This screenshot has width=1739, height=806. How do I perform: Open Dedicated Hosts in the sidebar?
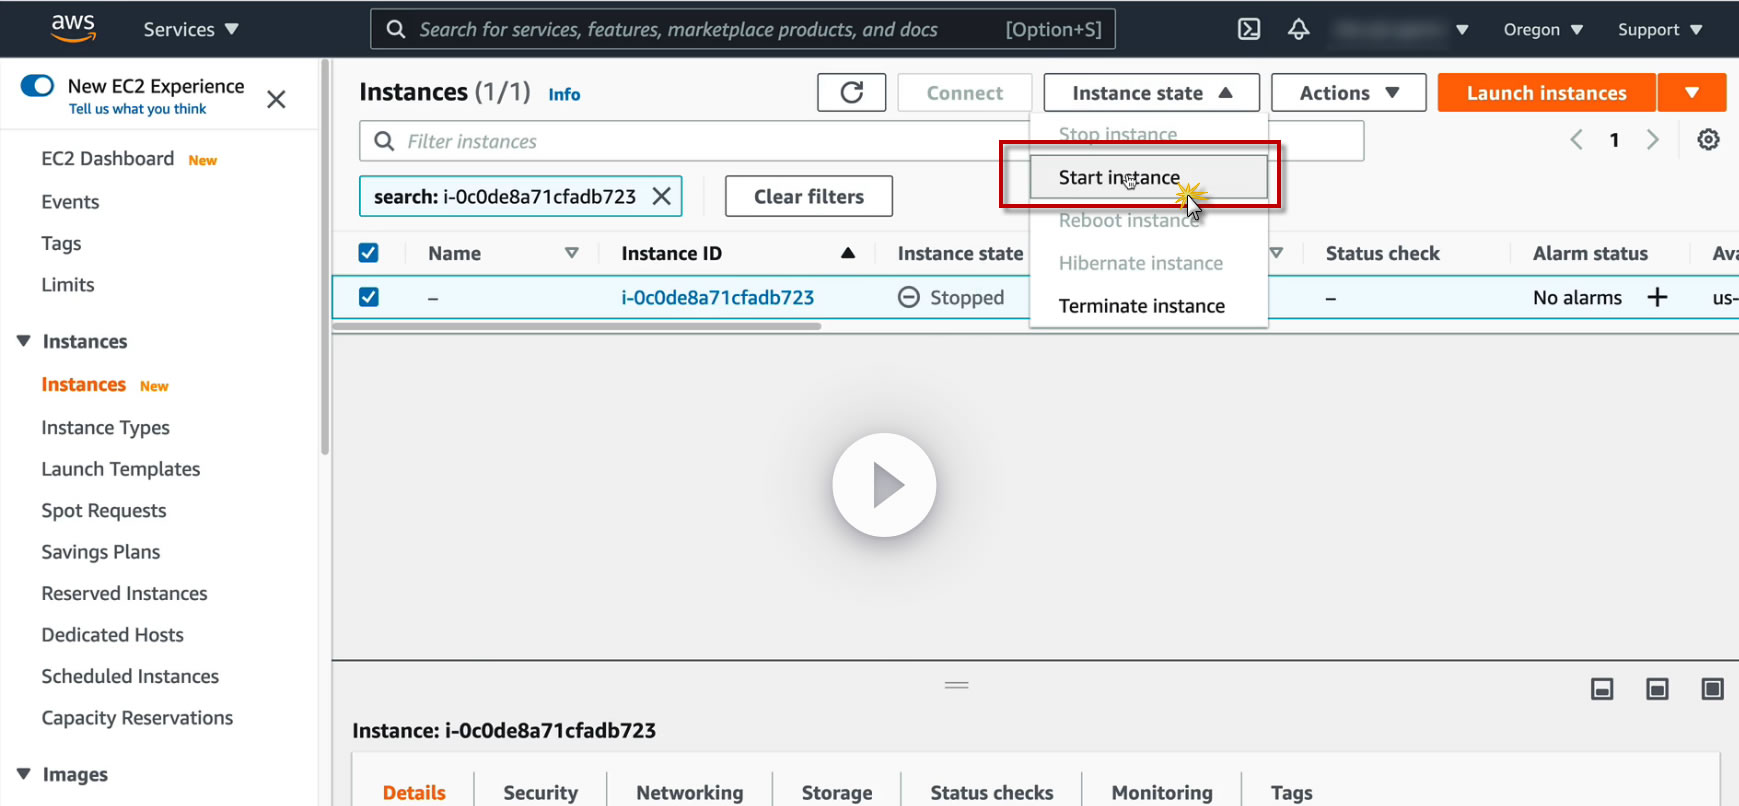[112, 635]
